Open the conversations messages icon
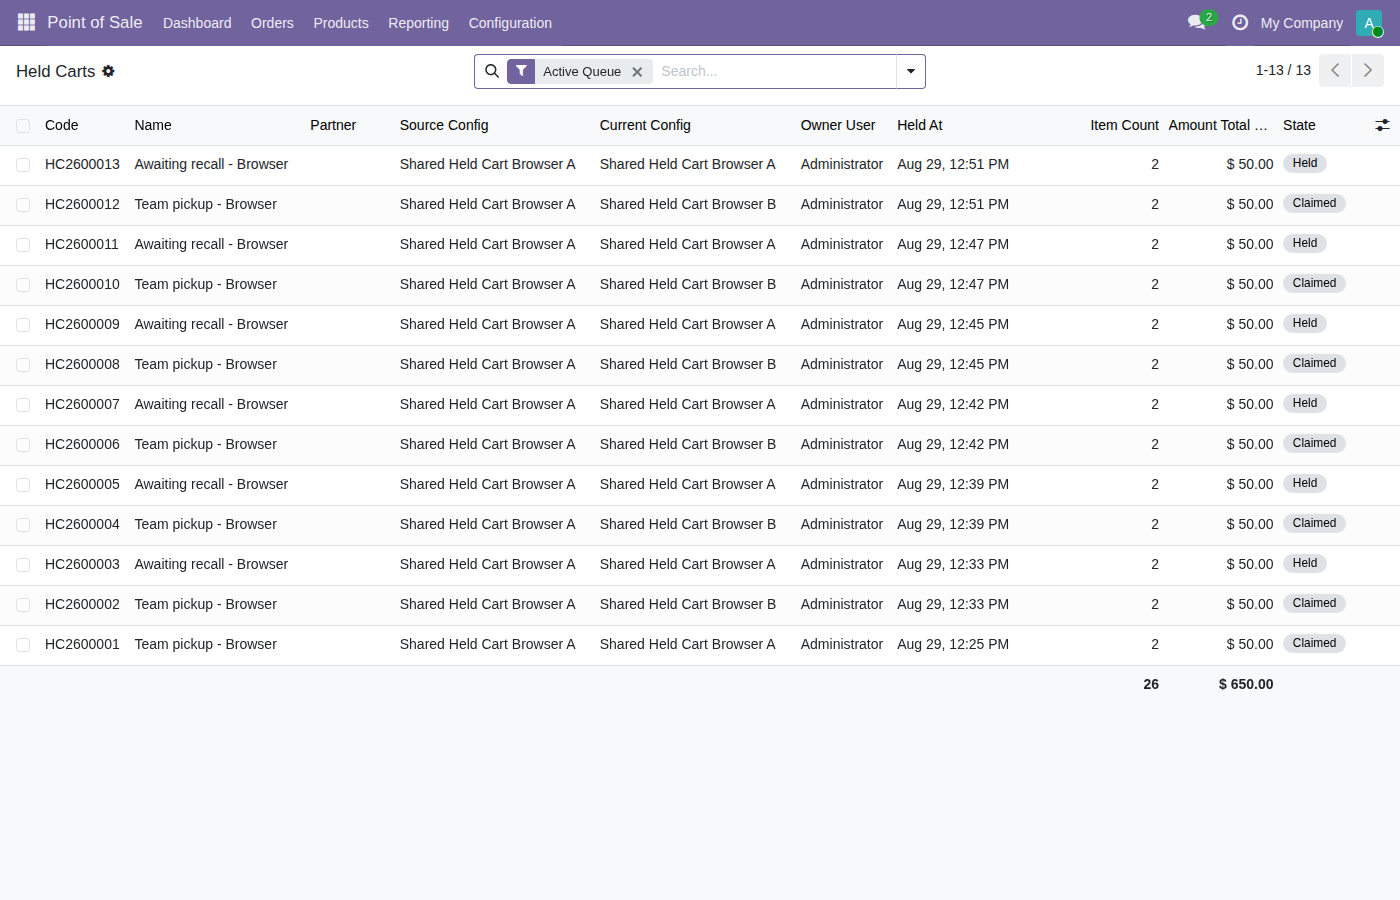The width and height of the screenshot is (1400, 900). pyautogui.click(x=1197, y=22)
